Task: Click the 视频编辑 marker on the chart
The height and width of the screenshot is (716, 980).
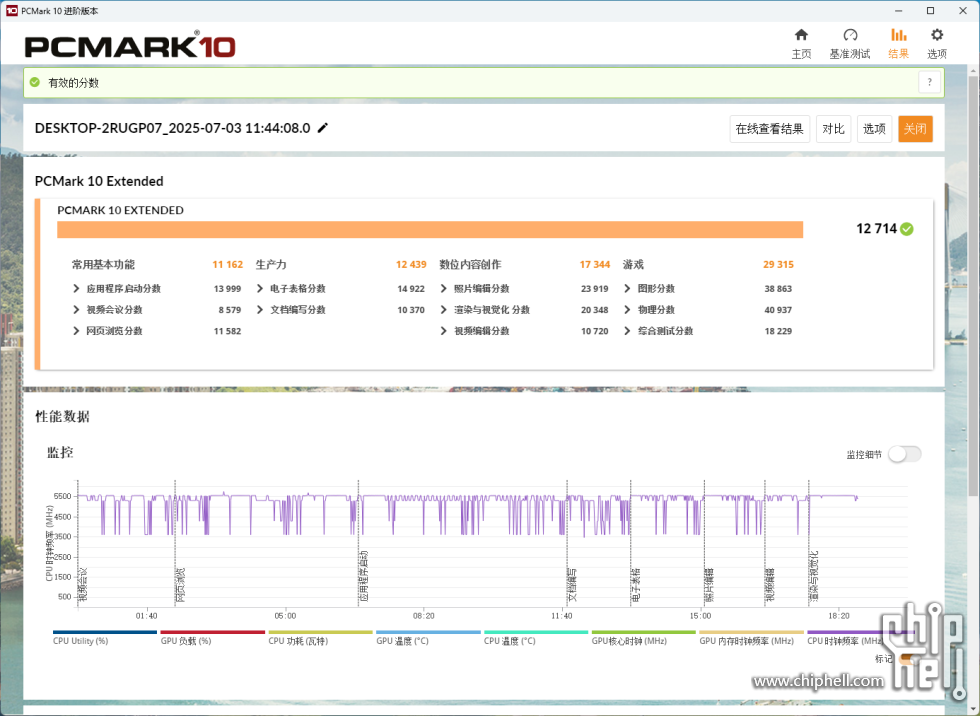Action: pyautogui.click(x=770, y=585)
